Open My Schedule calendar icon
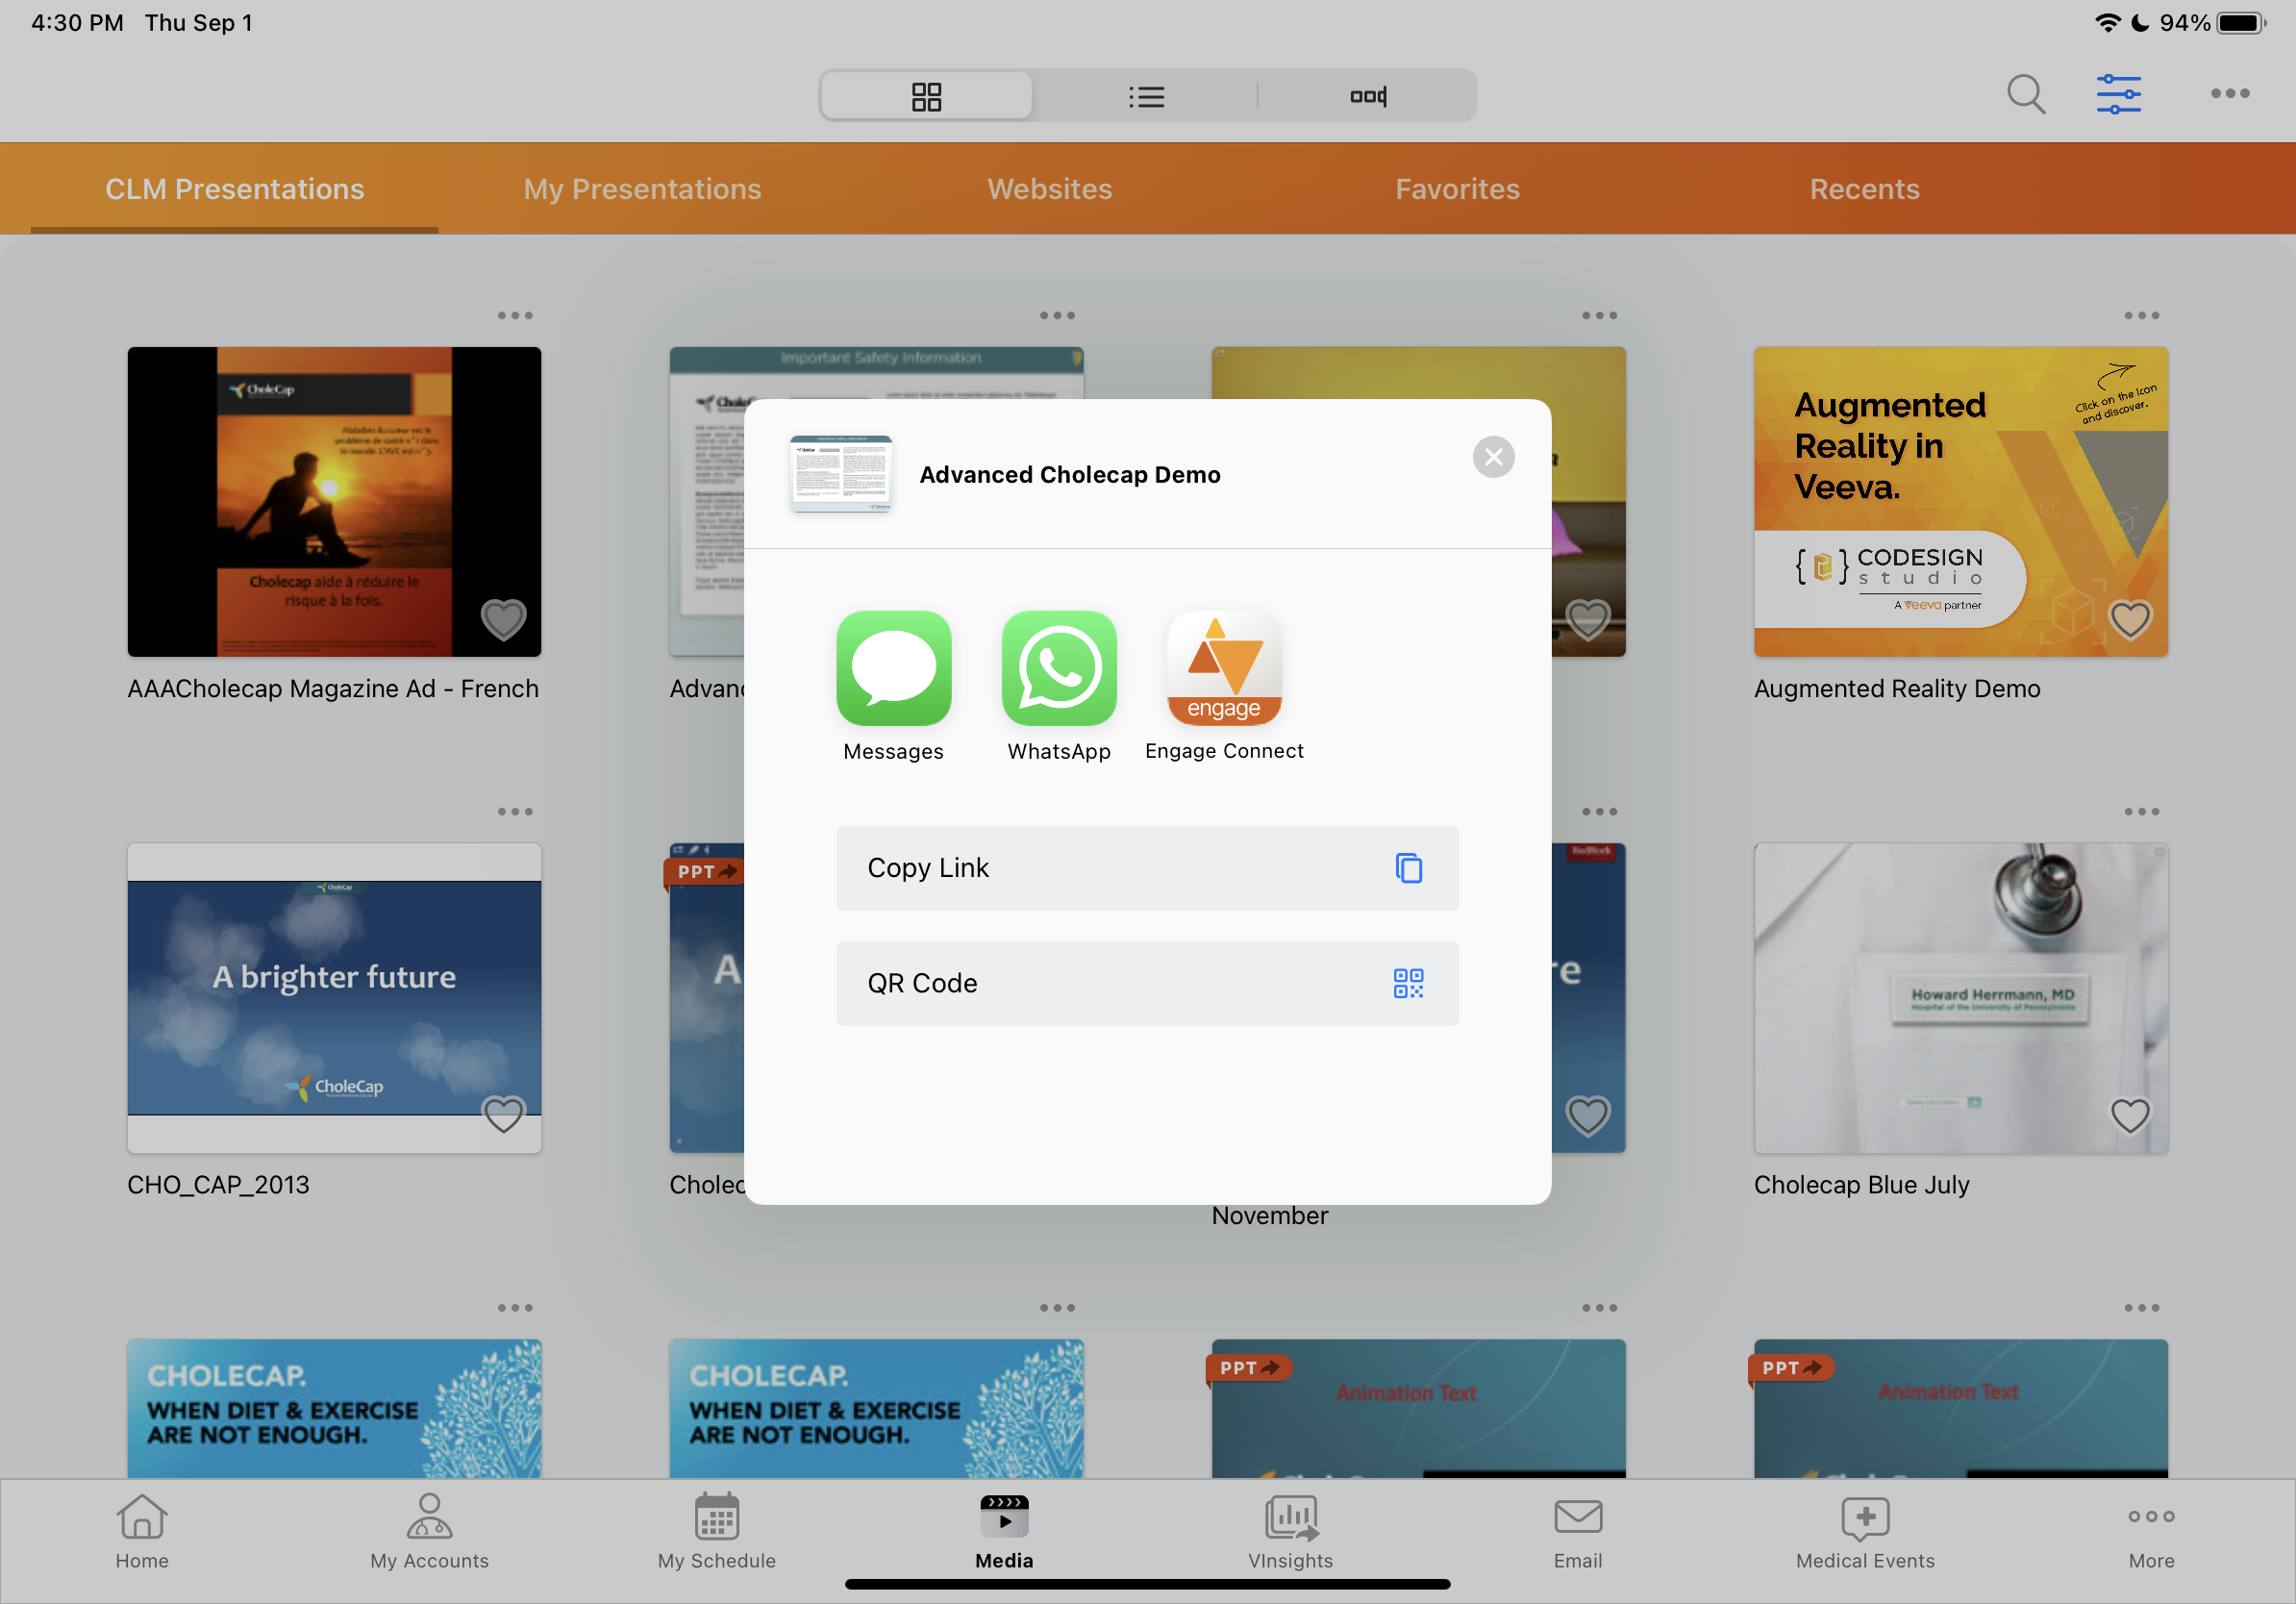This screenshot has width=2296, height=1604. [716, 1530]
